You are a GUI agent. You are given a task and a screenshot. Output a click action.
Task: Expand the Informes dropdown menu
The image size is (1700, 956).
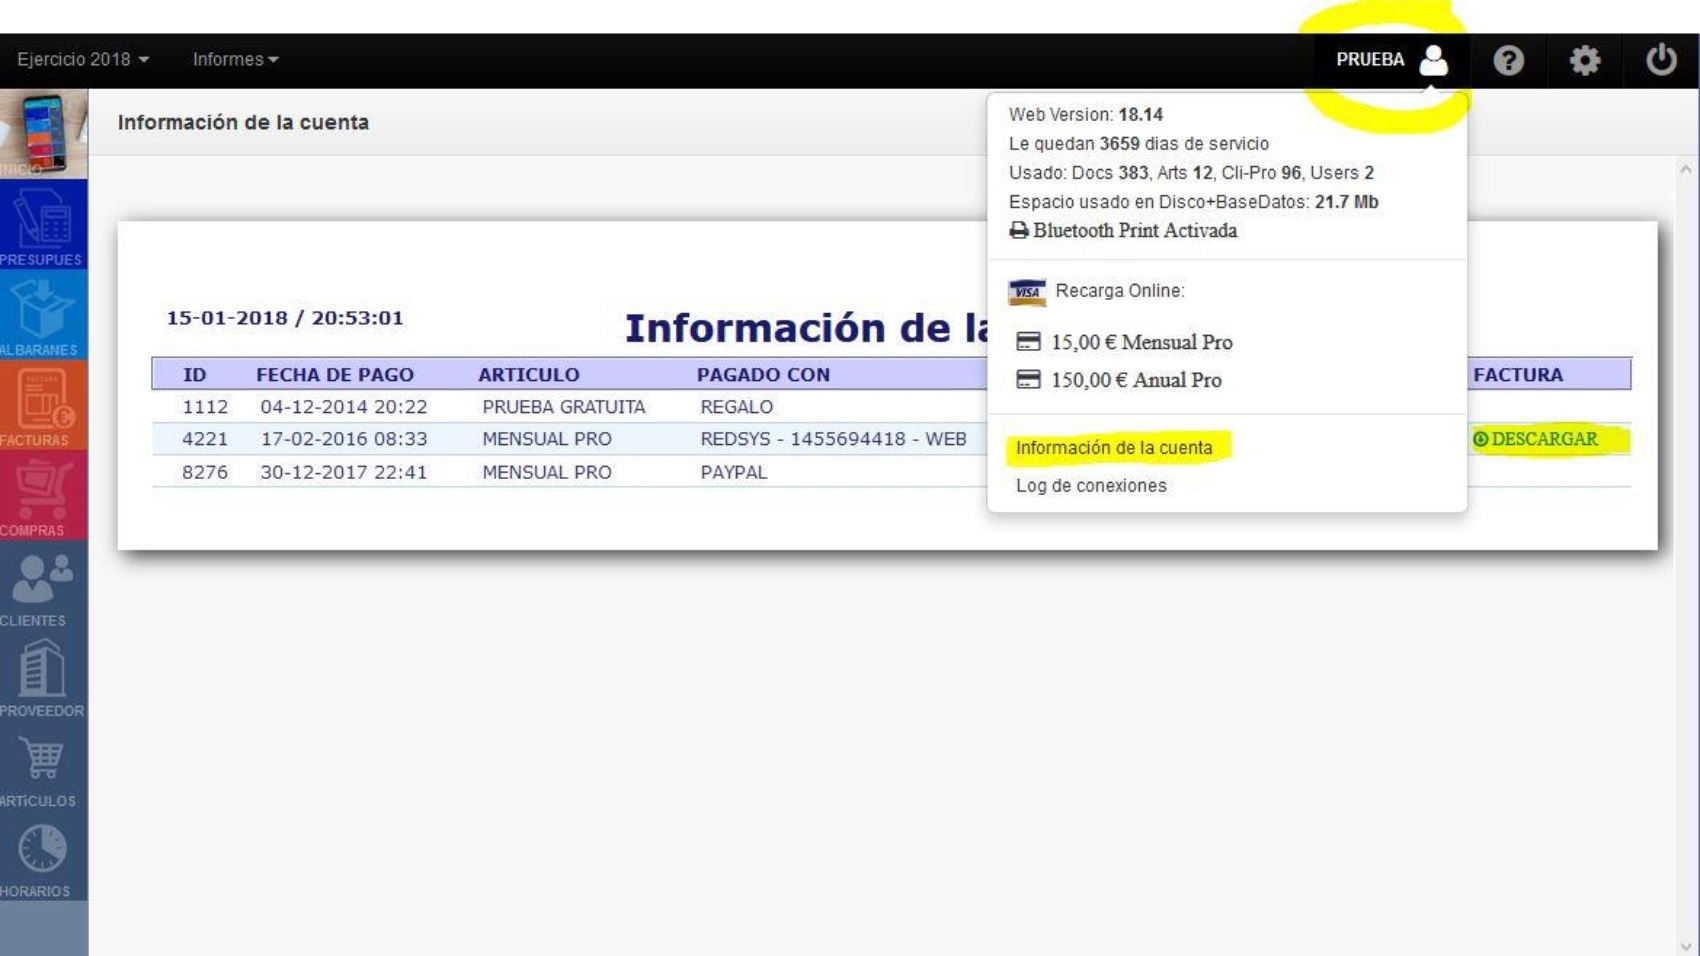click(x=235, y=60)
